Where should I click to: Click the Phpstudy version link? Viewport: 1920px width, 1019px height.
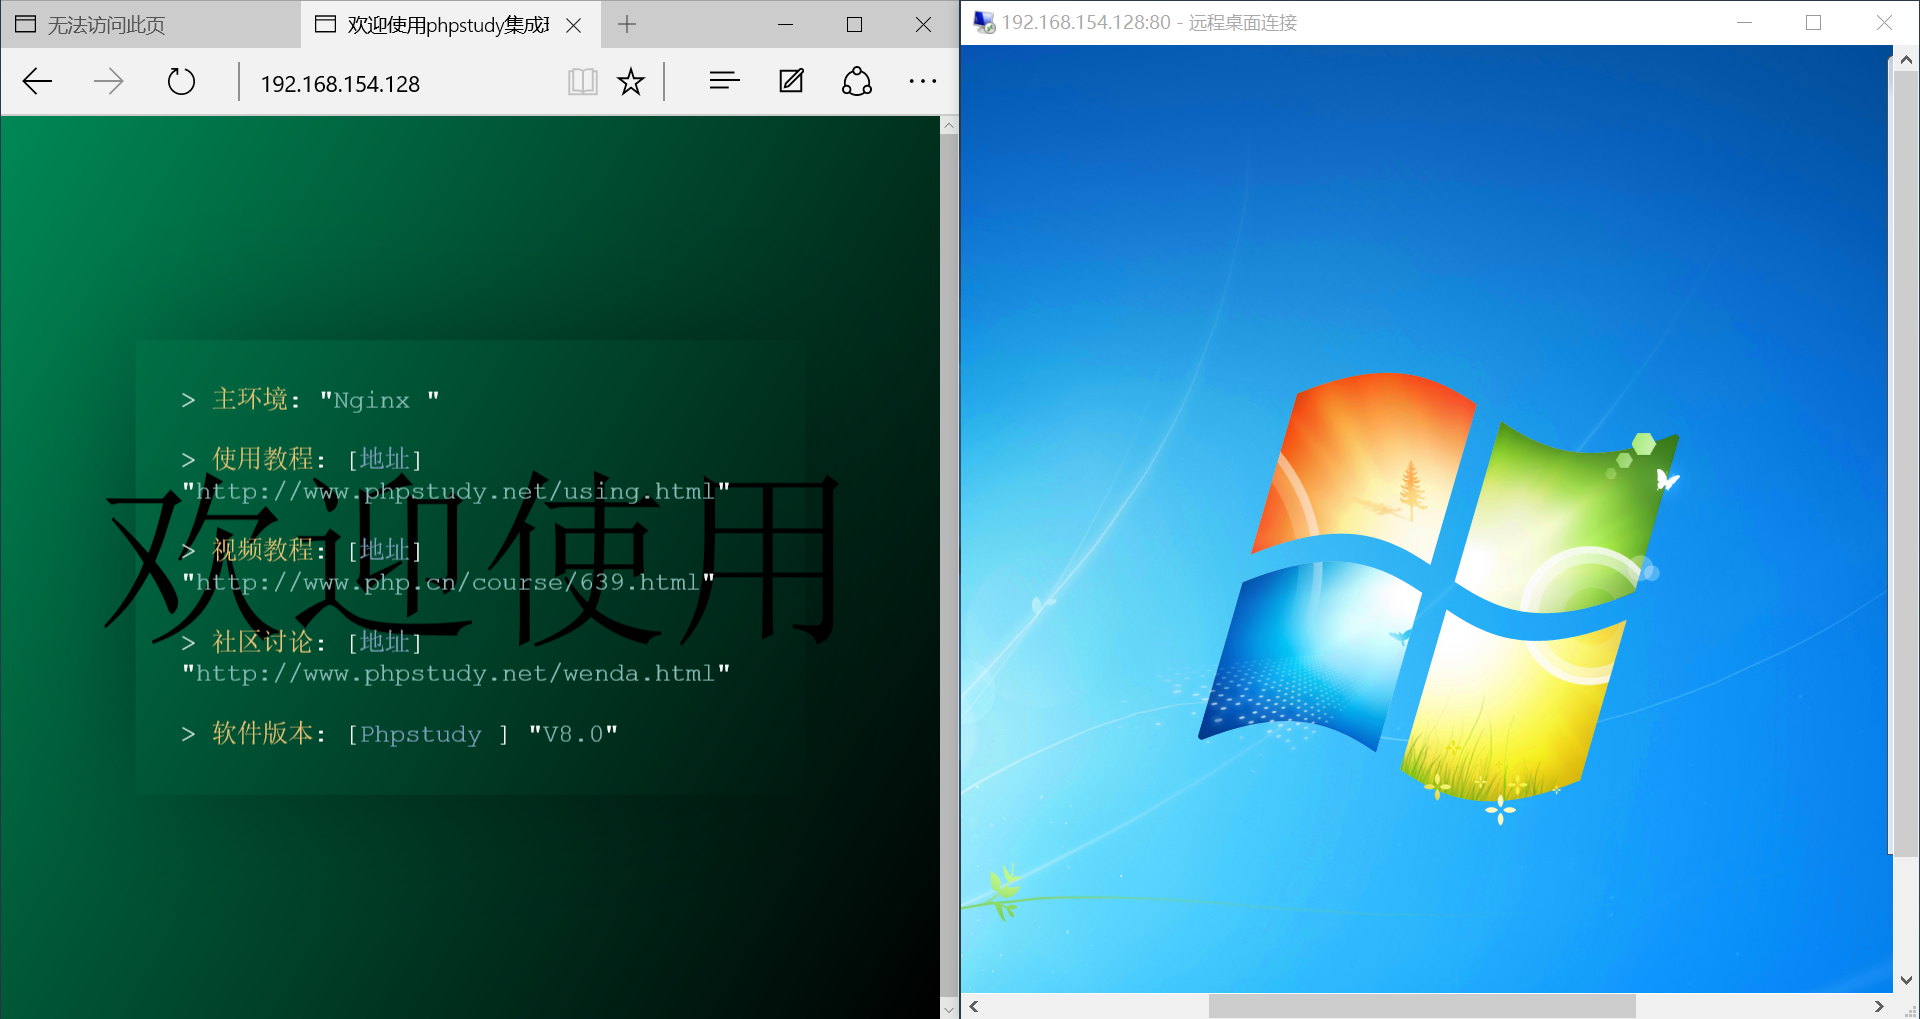click(421, 735)
